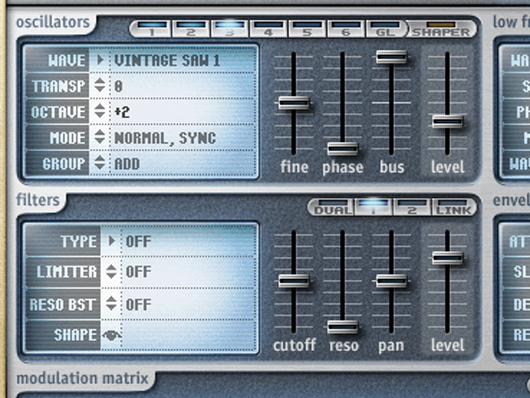Select oscillator 5 button
The image size is (530, 398).
[307, 29]
